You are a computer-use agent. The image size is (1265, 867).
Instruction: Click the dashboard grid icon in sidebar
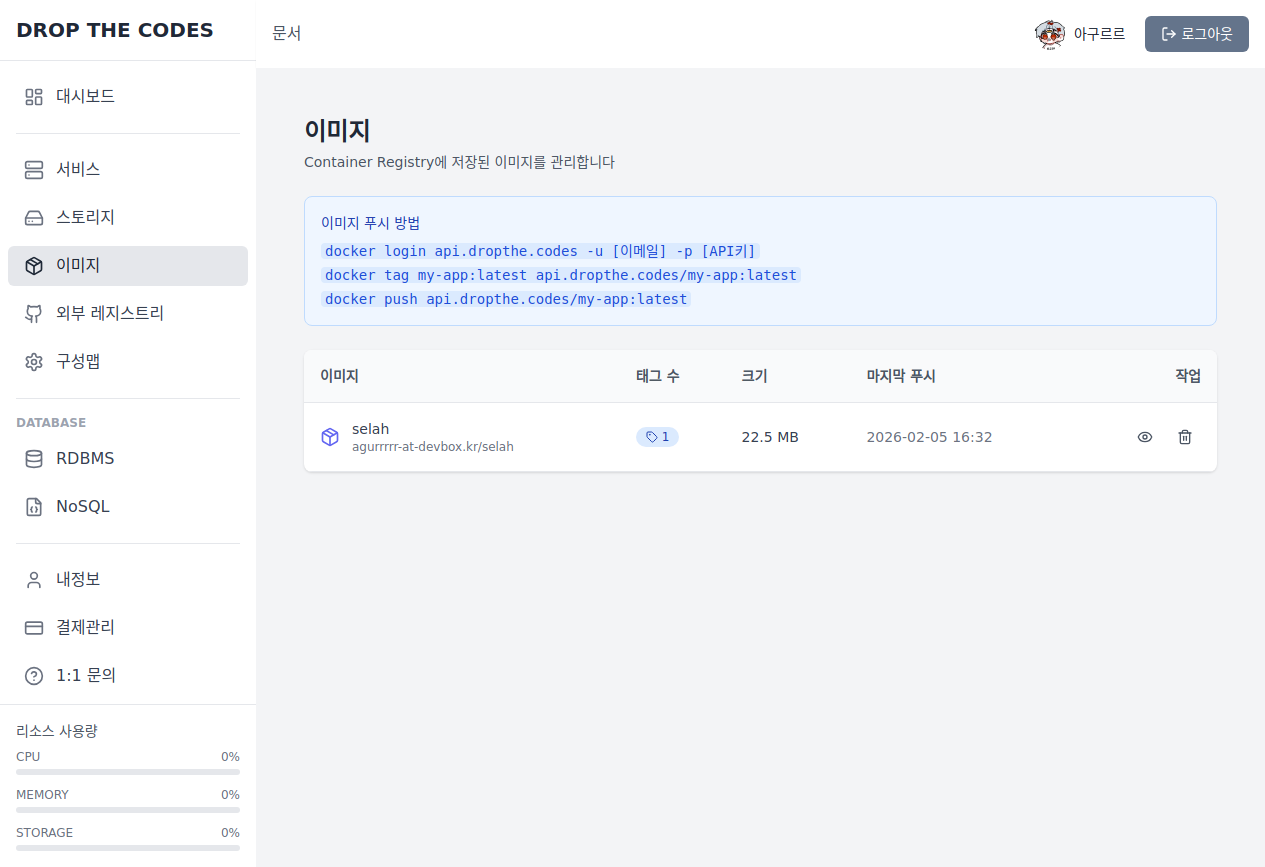34,97
